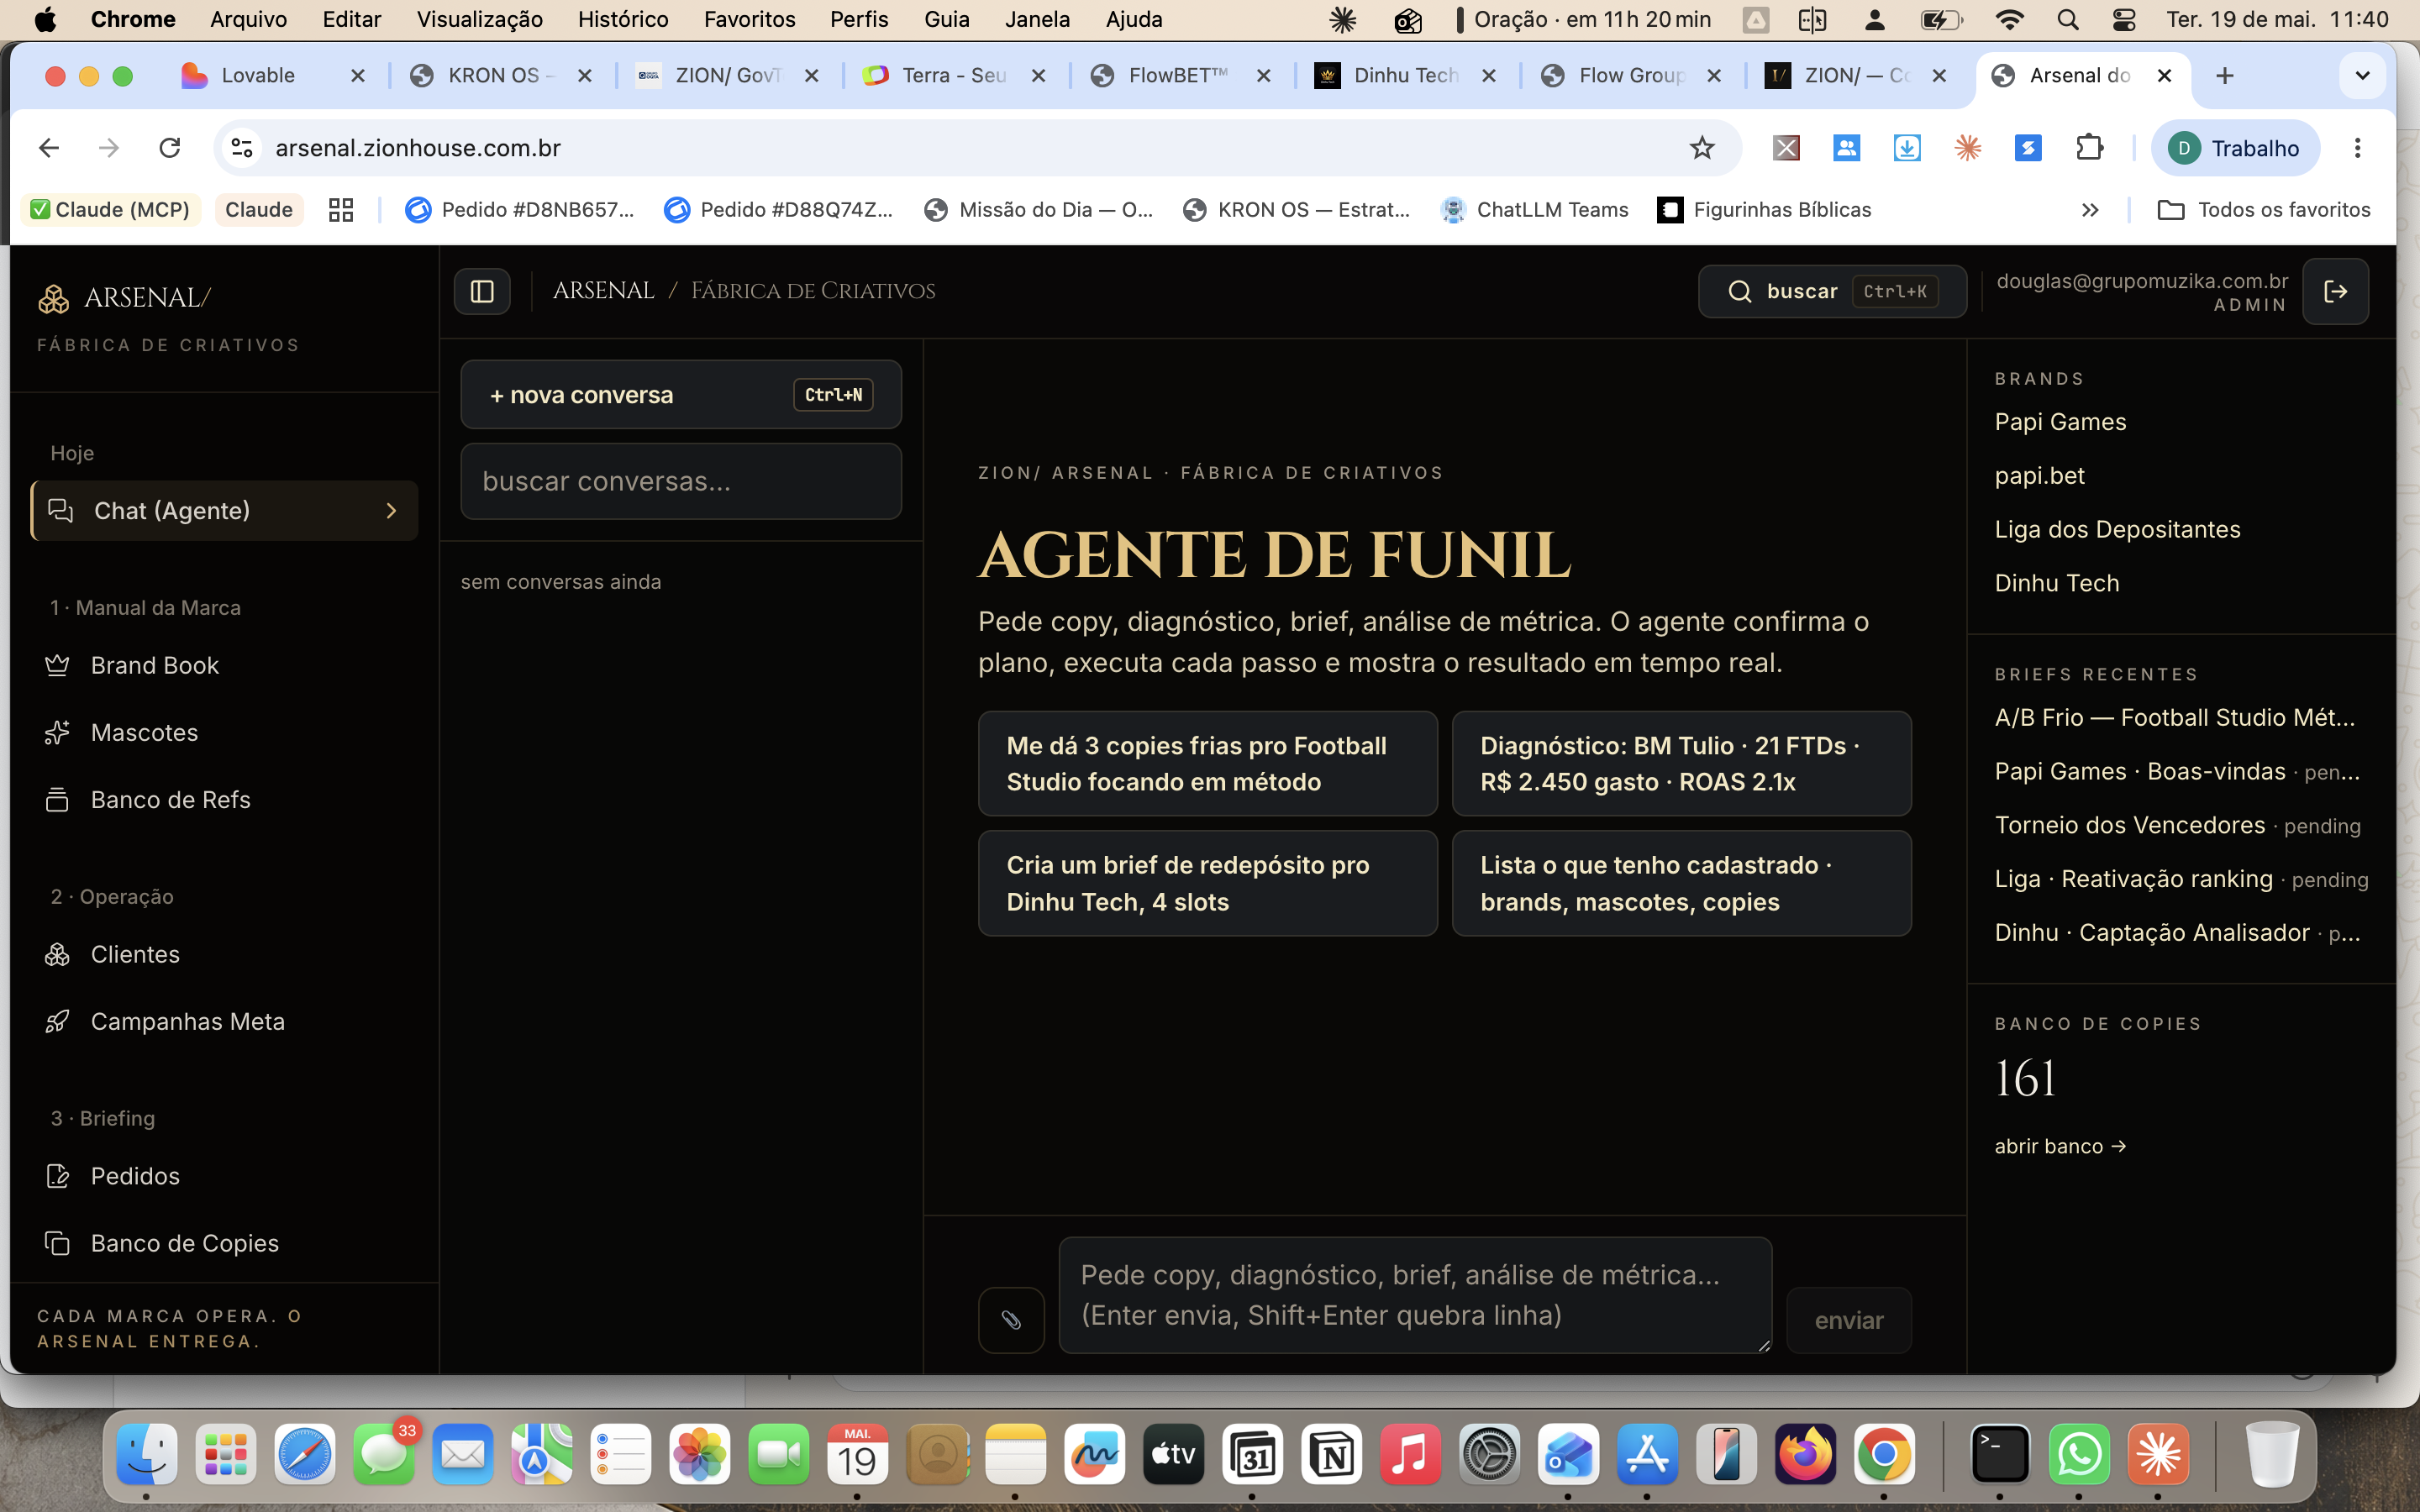Open macOS Control Center
Screen dimensions: 2420x1512
coord(2123,20)
